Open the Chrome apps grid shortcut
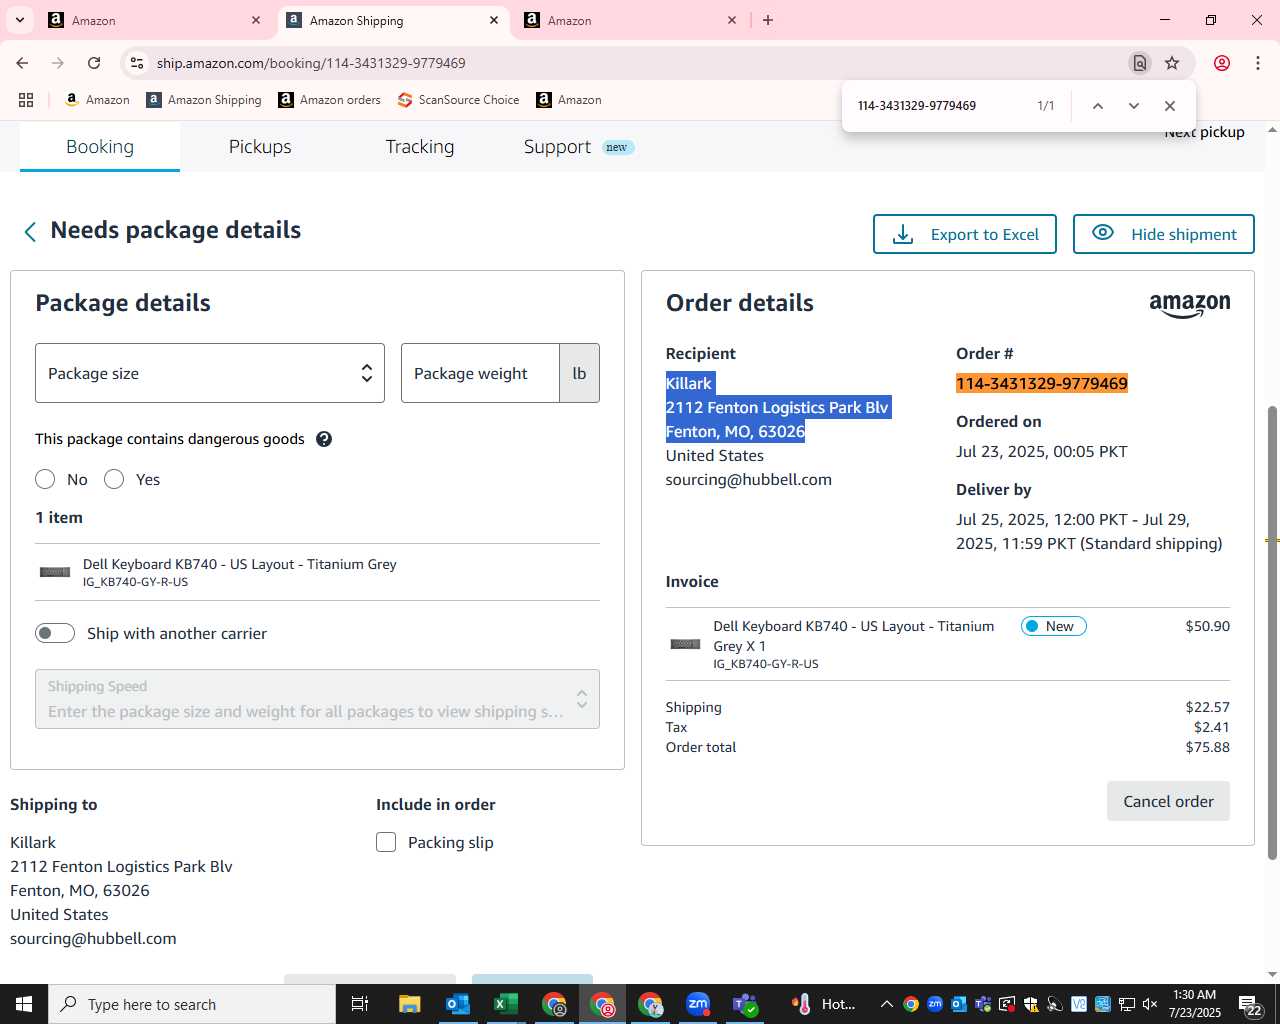 pyautogui.click(x=26, y=100)
